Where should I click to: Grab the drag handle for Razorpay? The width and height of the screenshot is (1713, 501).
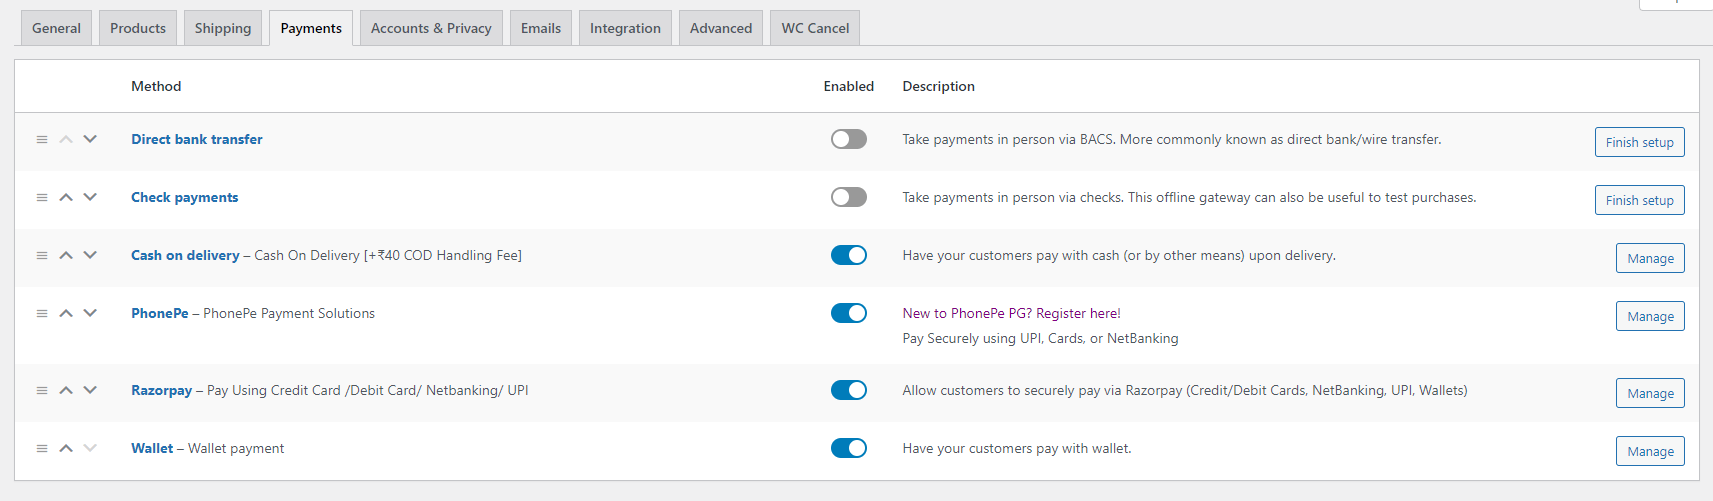[x=42, y=391]
